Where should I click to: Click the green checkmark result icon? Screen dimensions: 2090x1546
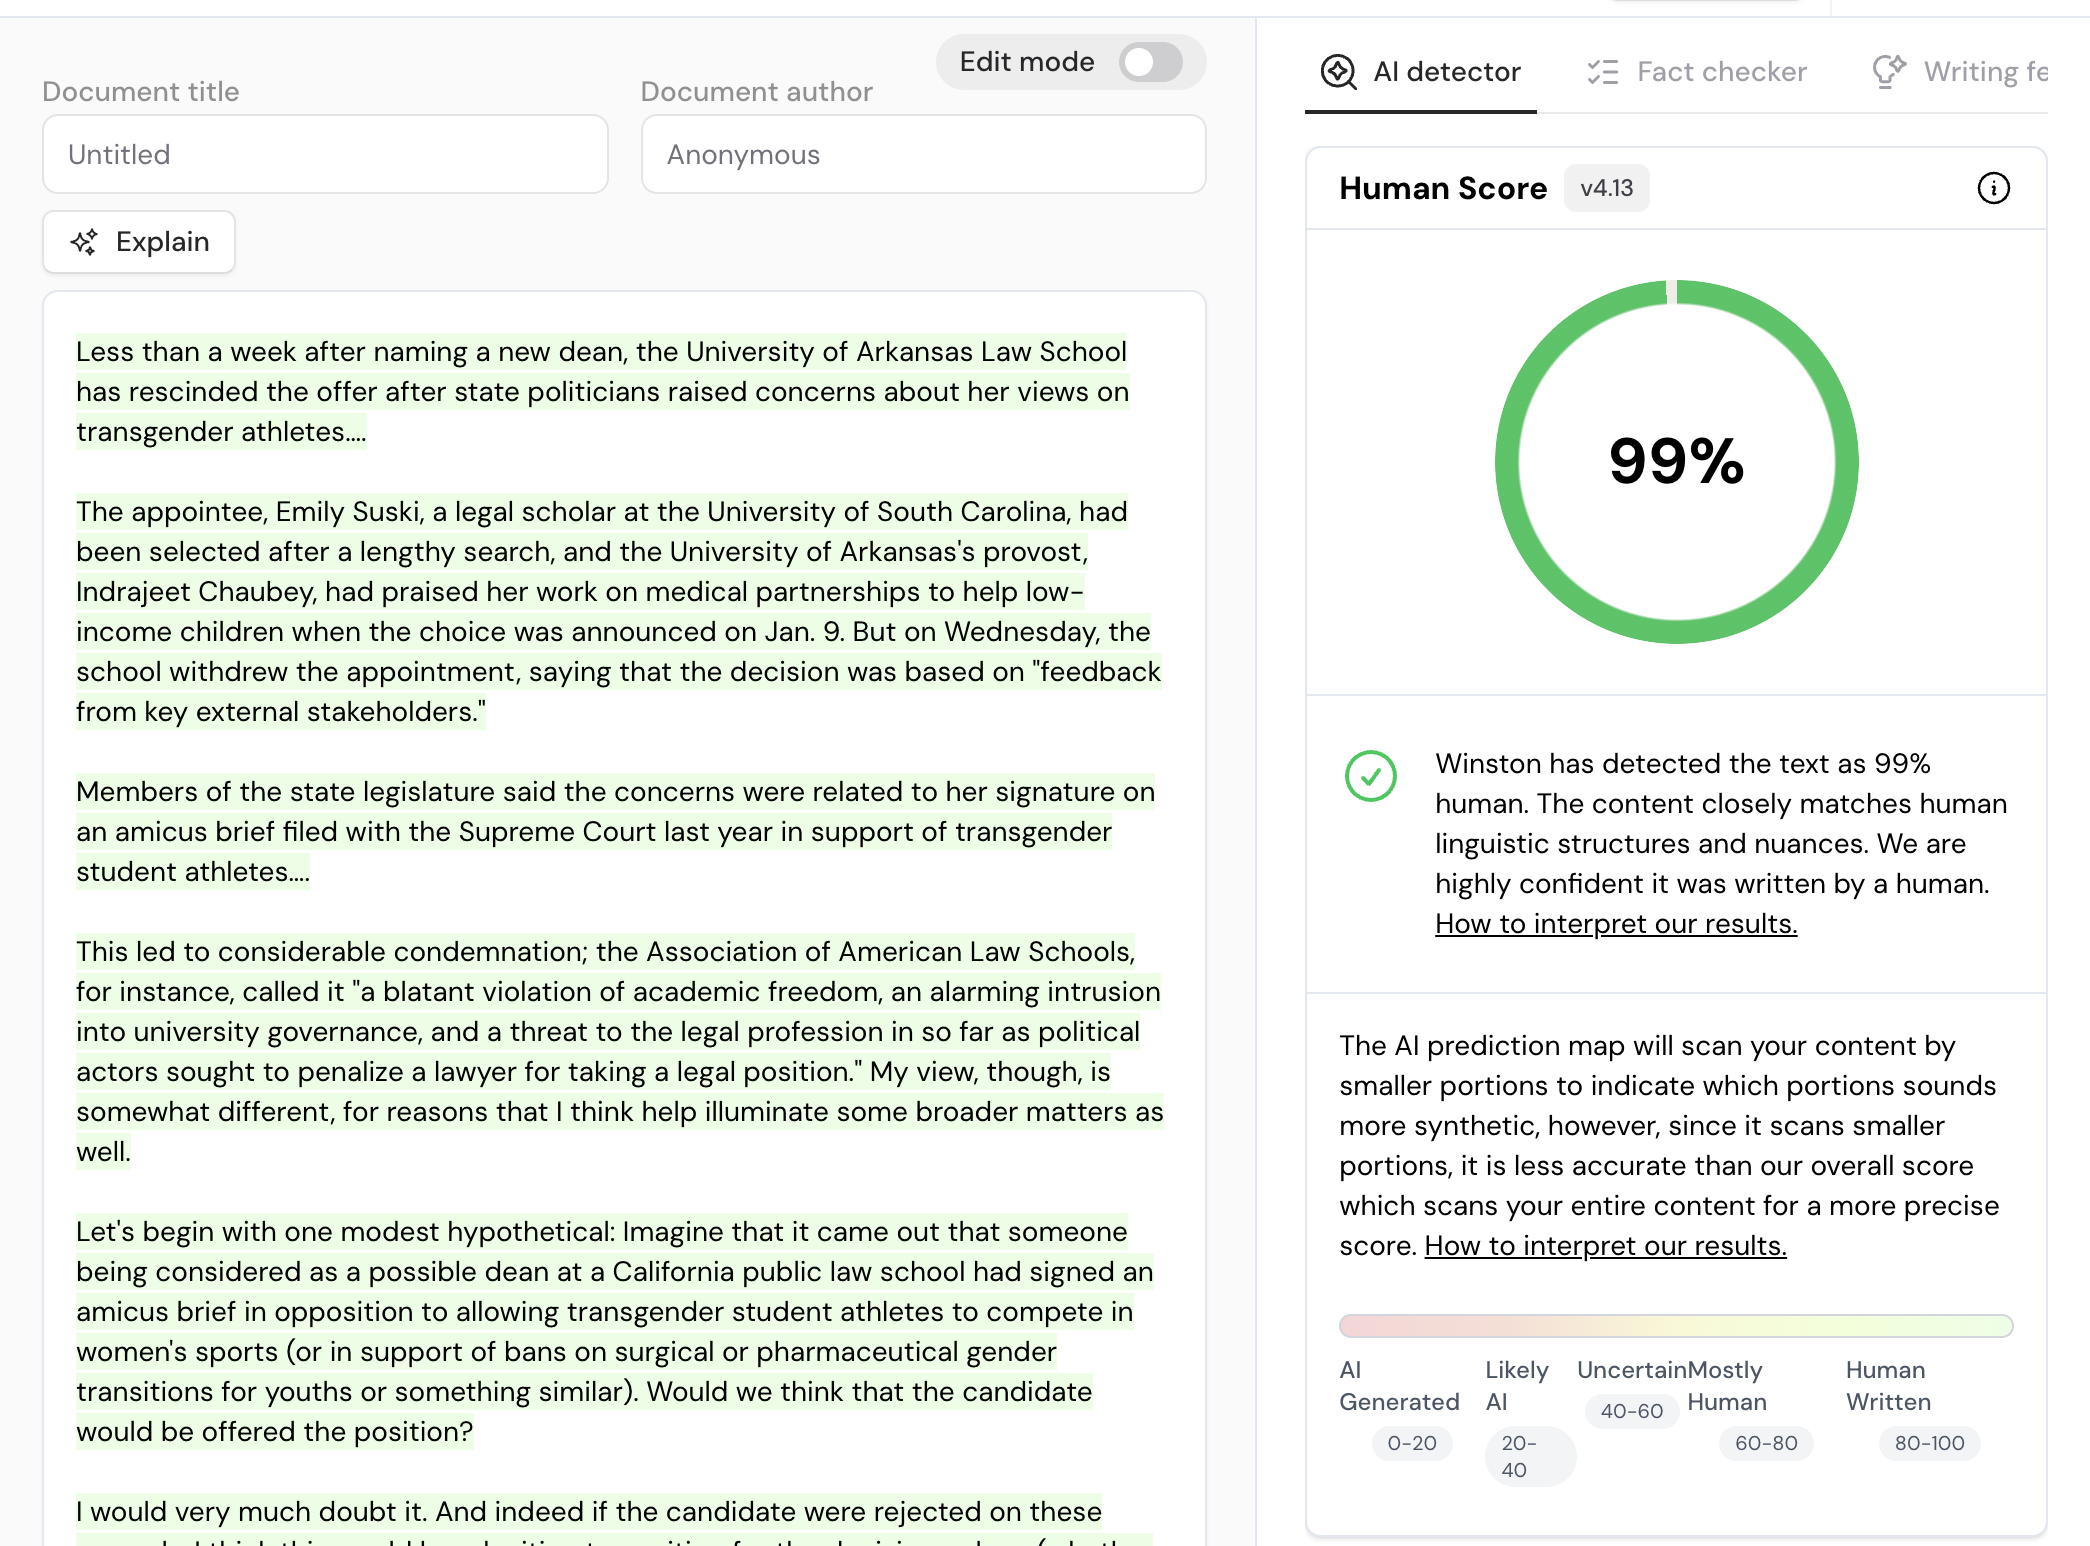[x=1370, y=776]
